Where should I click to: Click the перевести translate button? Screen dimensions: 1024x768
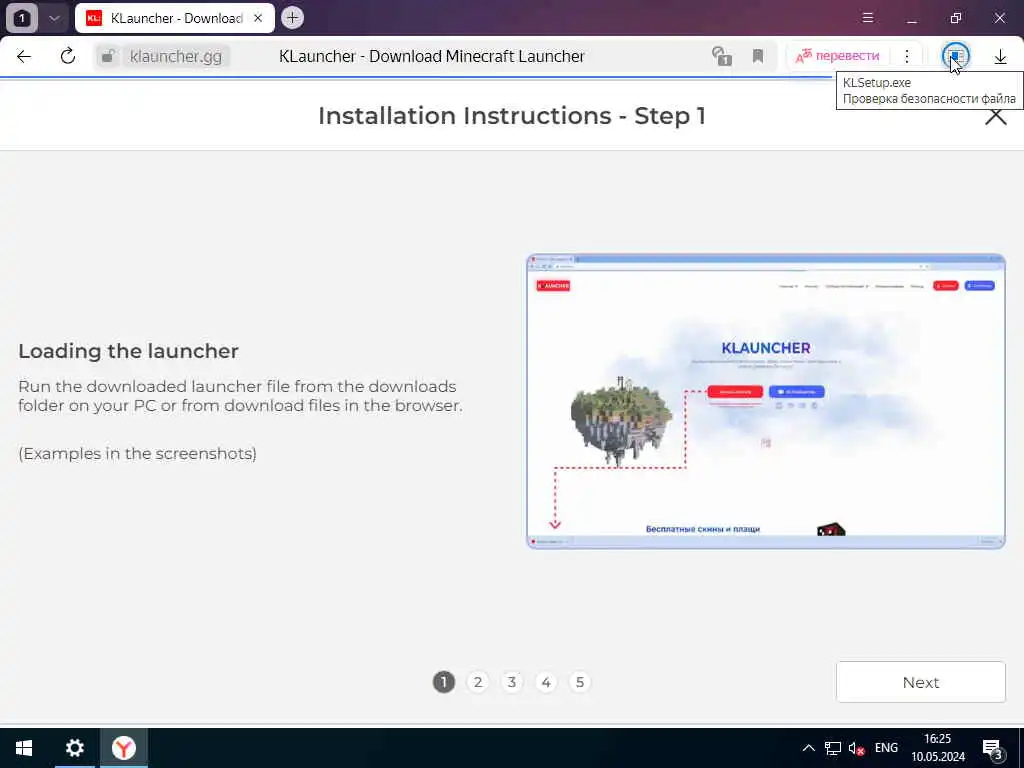(837, 56)
